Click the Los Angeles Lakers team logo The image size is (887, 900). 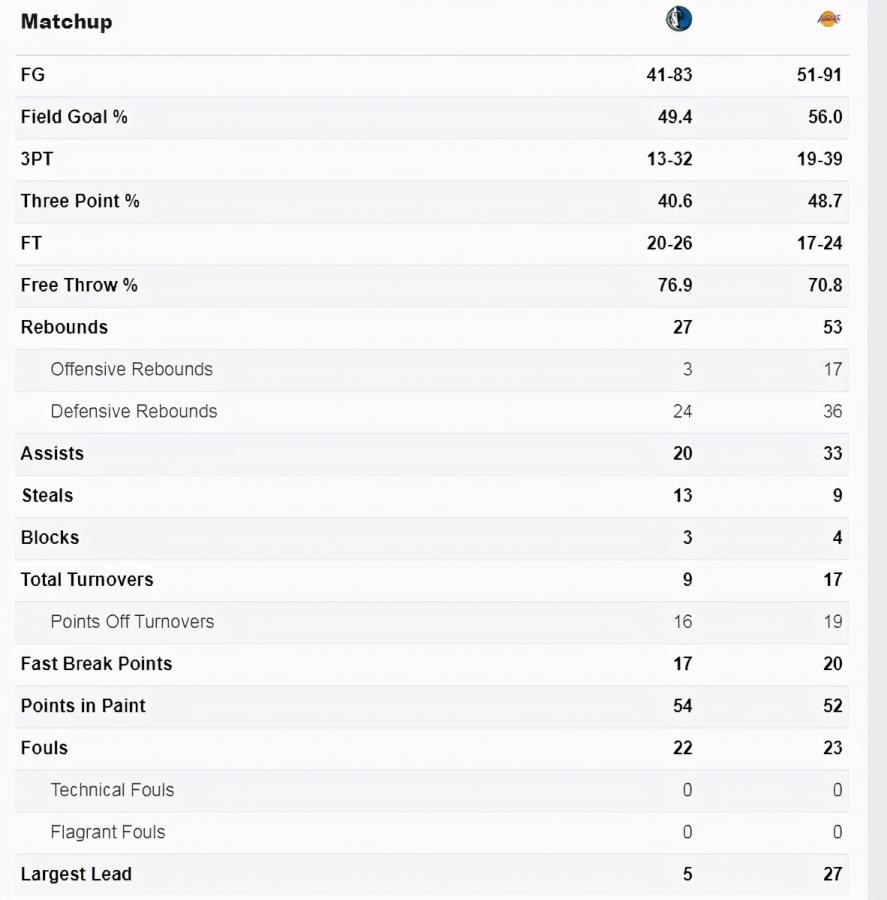click(x=829, y=19)
